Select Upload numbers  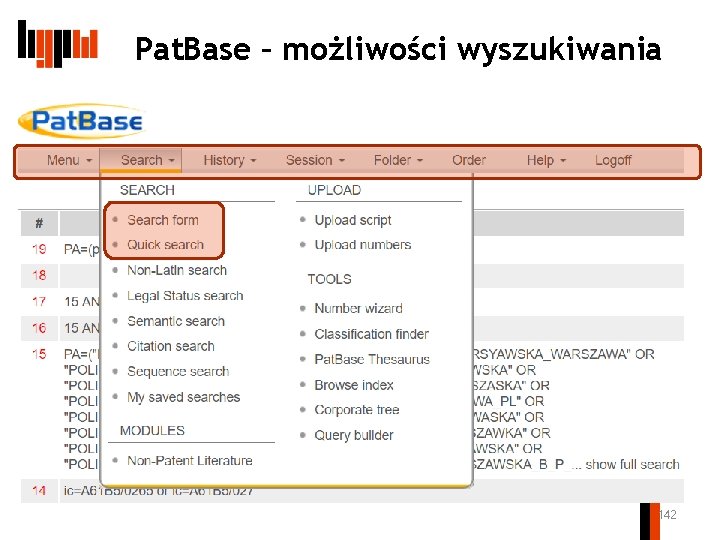363,245
